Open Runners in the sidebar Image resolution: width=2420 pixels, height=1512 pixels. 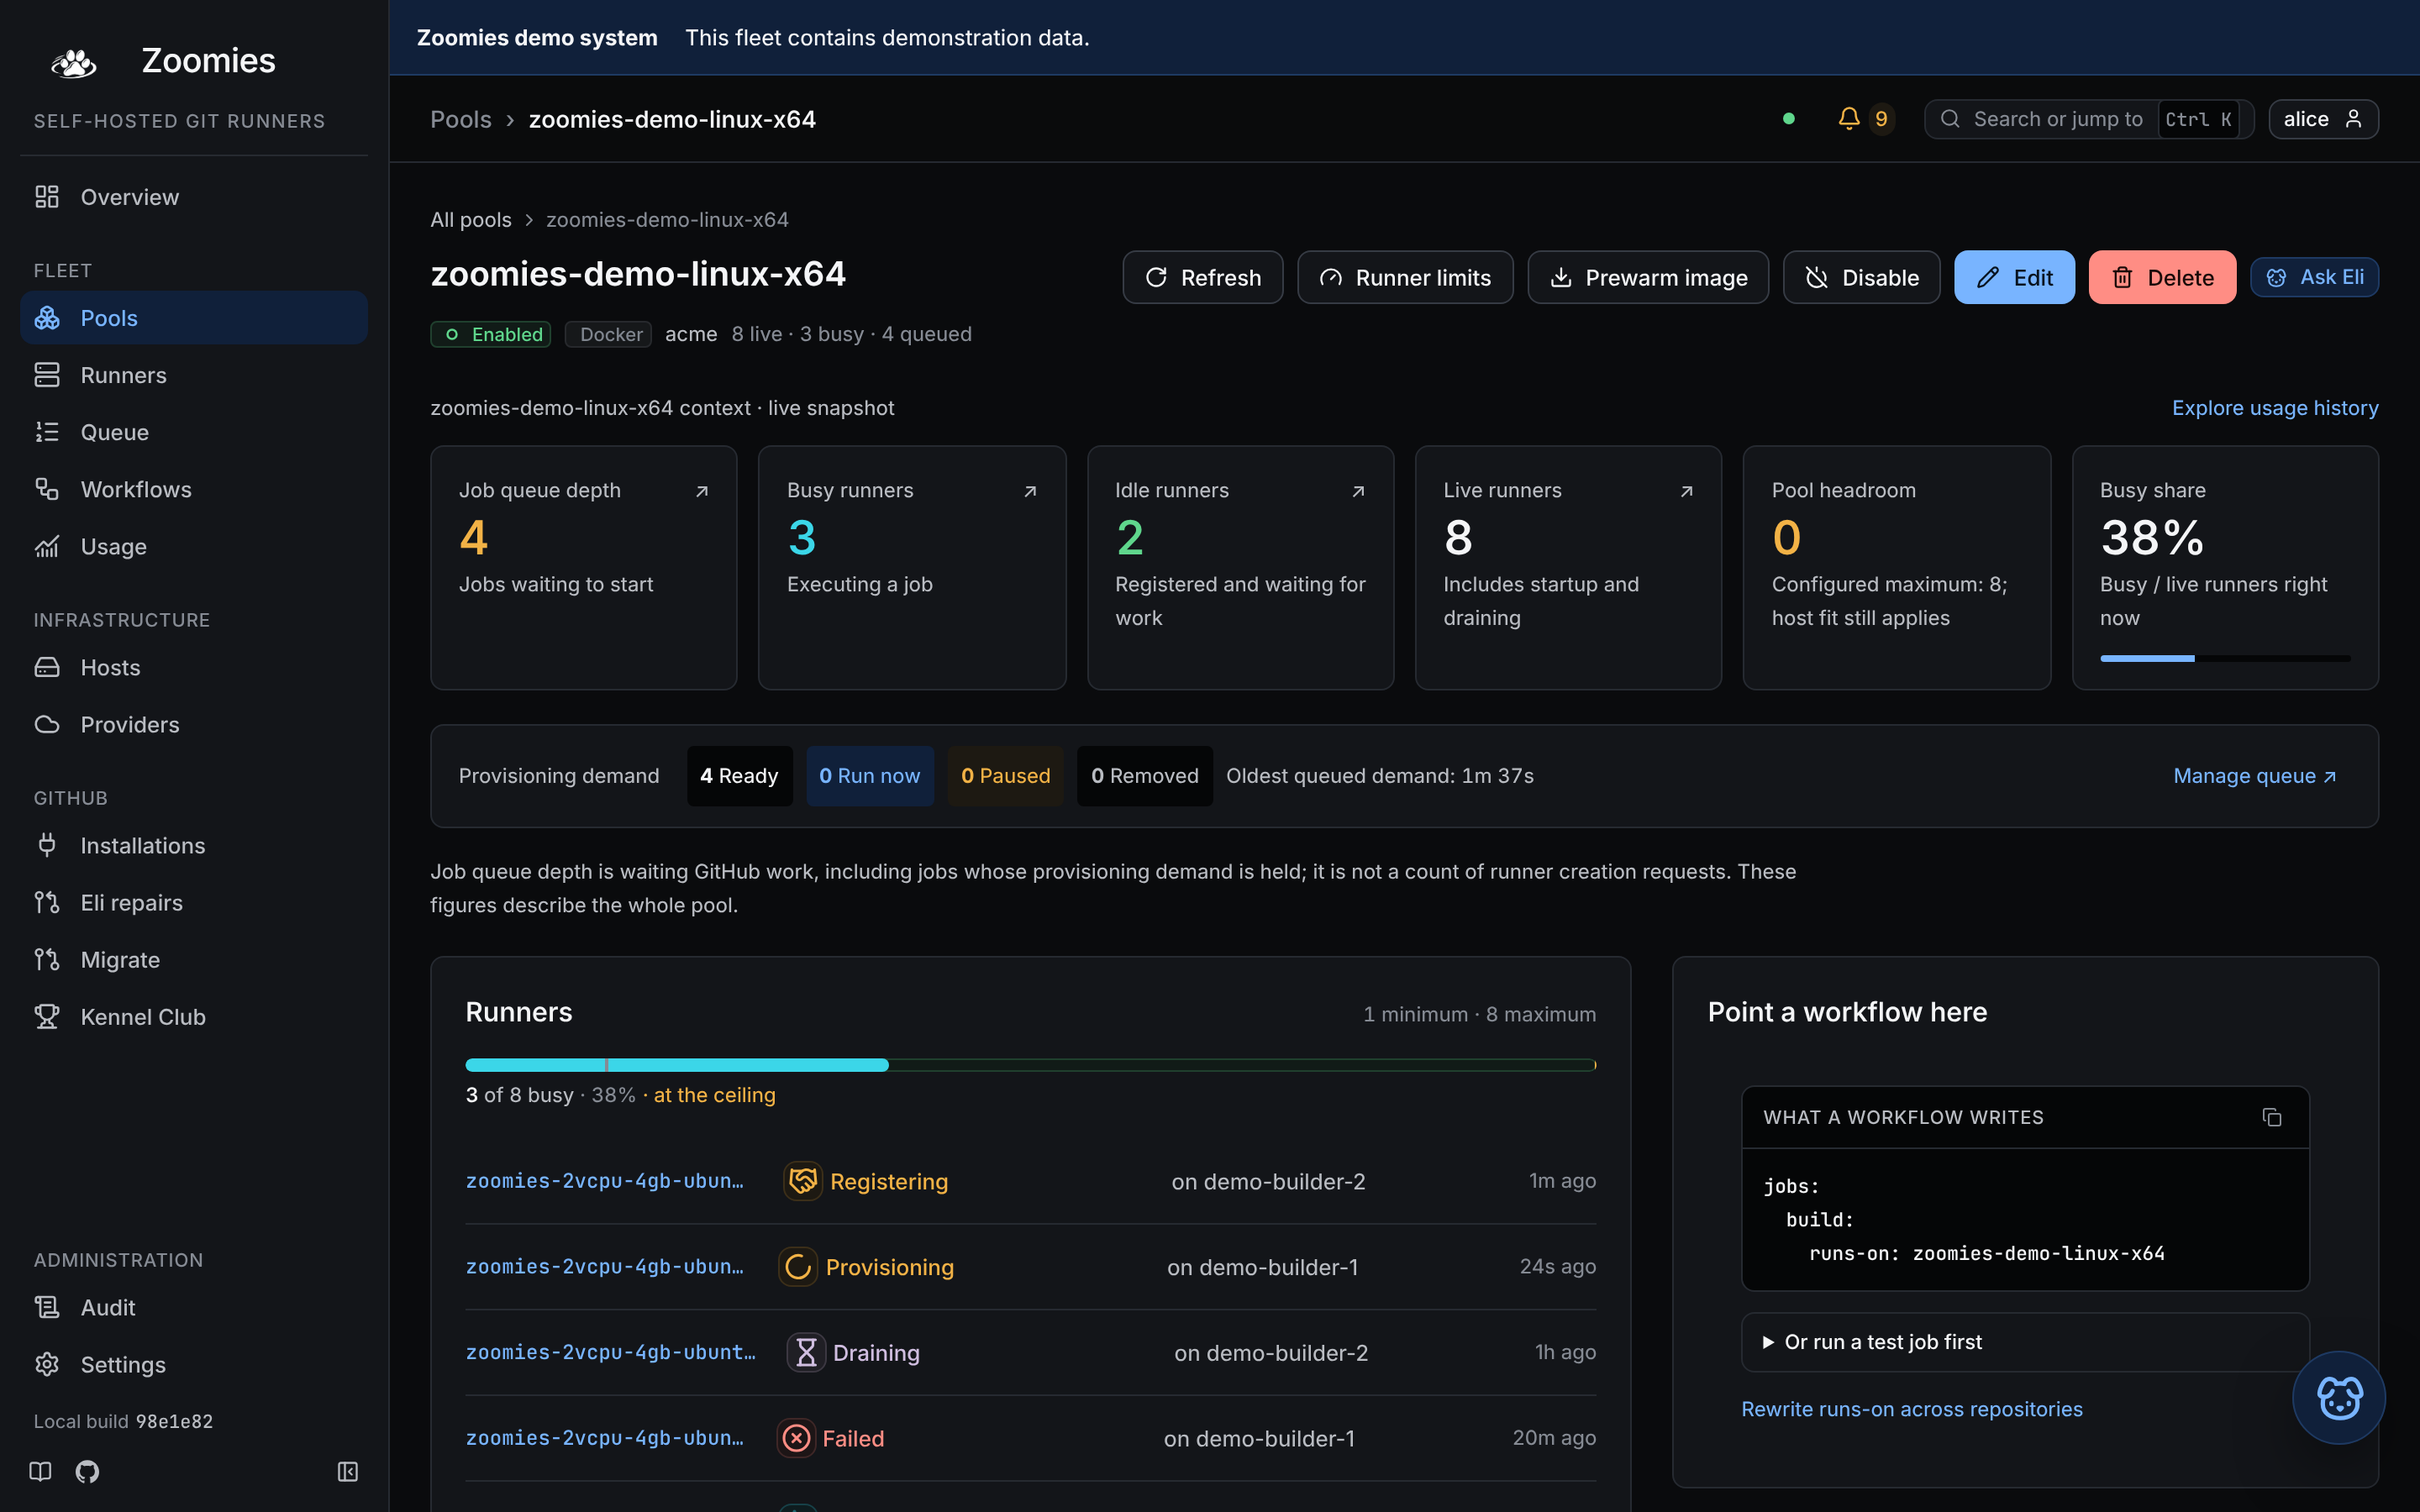point(194,375)
